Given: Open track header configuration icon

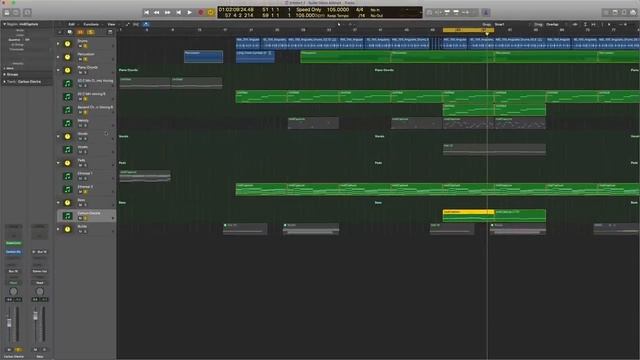Looking at the screenshot, I should [110, 32].
